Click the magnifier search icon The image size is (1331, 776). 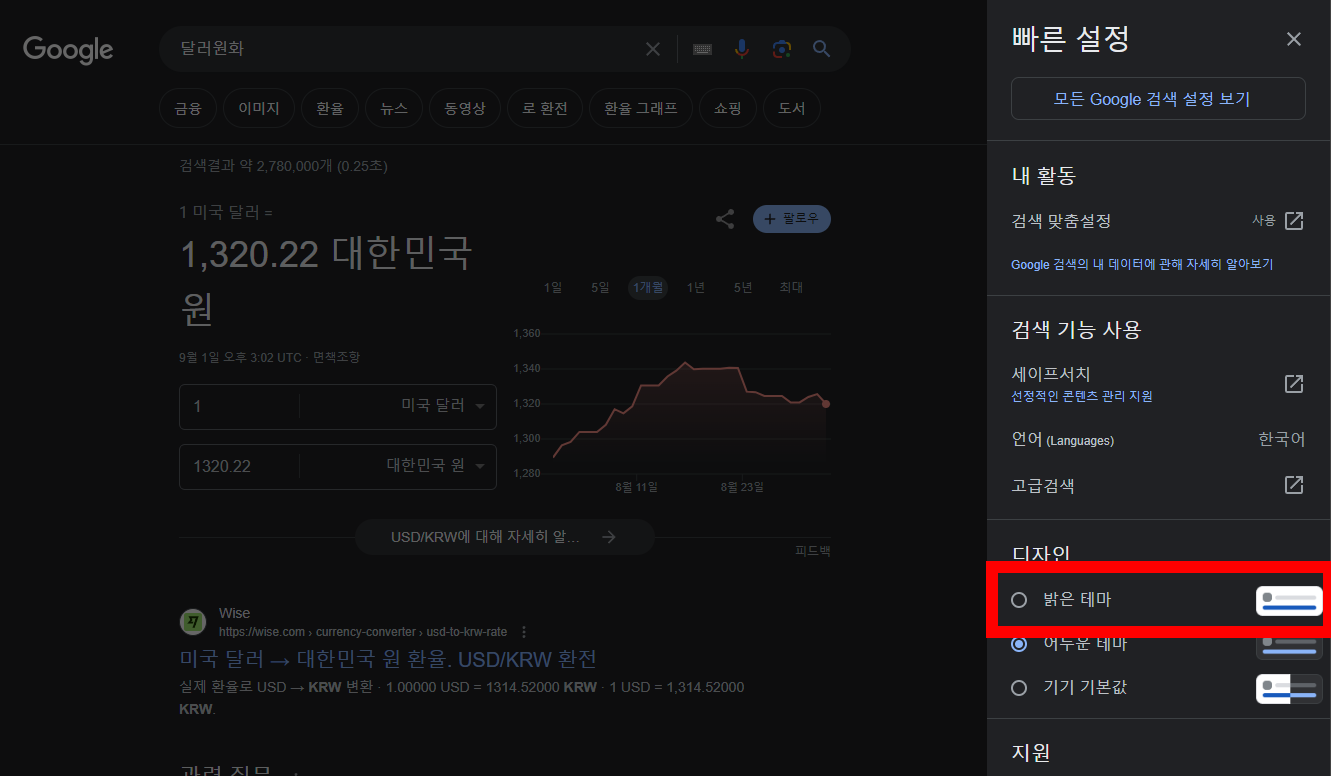(x=822, y=49)
